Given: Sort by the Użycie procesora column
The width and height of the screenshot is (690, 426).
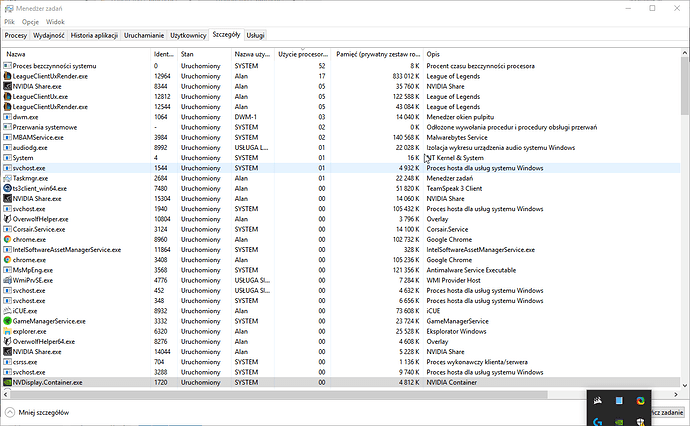Looking at the screenshot, I should pyautogui.click(x=303, y=53).
